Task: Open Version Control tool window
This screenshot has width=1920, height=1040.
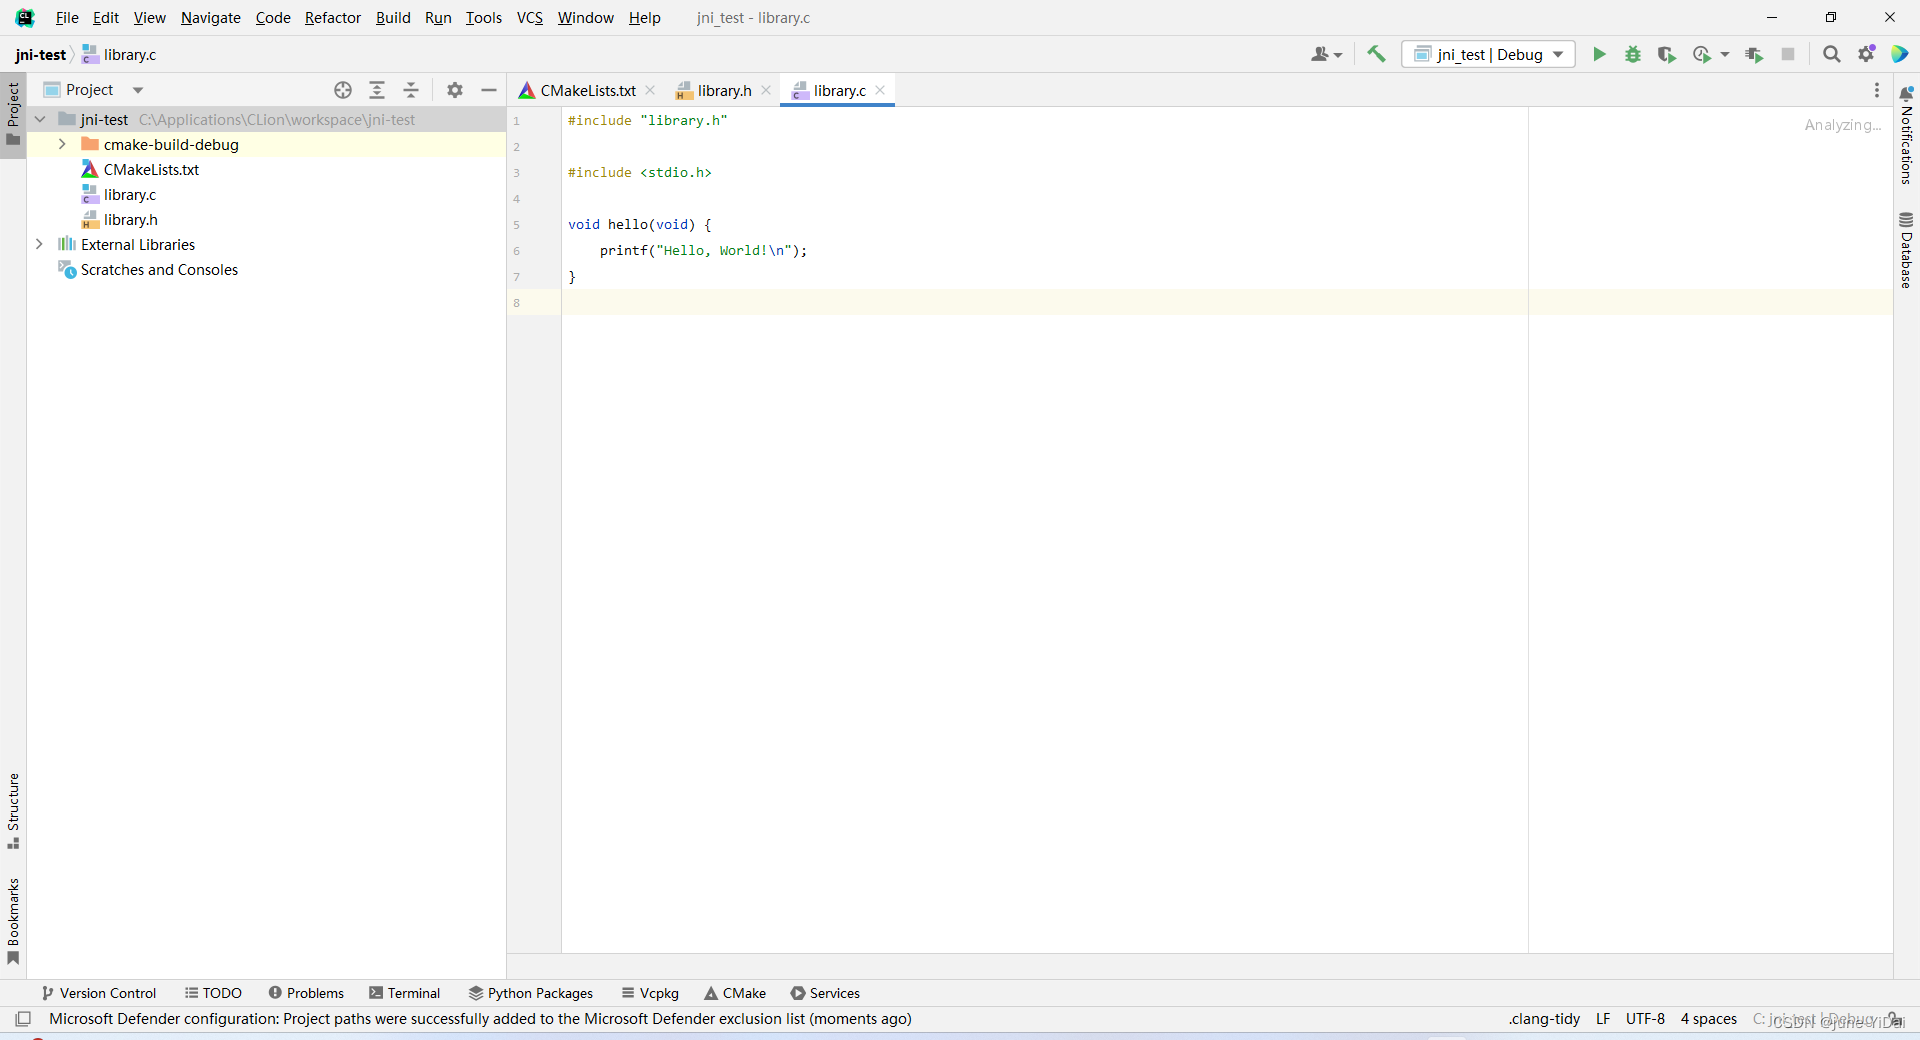Action: click(99, 993)
